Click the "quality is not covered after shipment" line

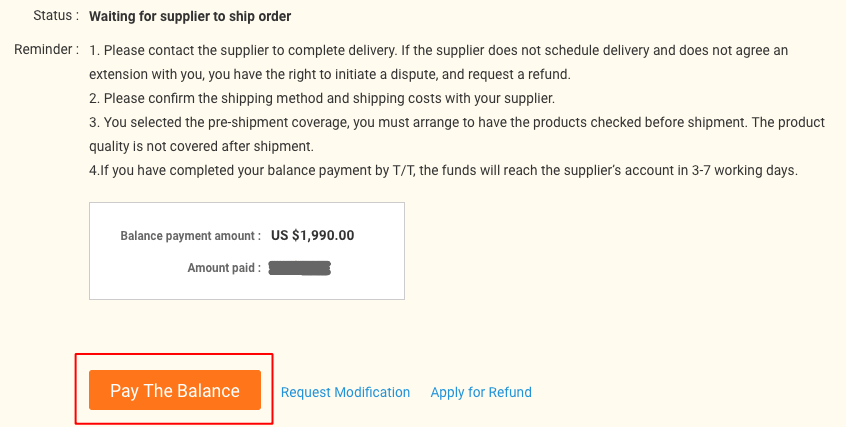[x=201, y=146]
